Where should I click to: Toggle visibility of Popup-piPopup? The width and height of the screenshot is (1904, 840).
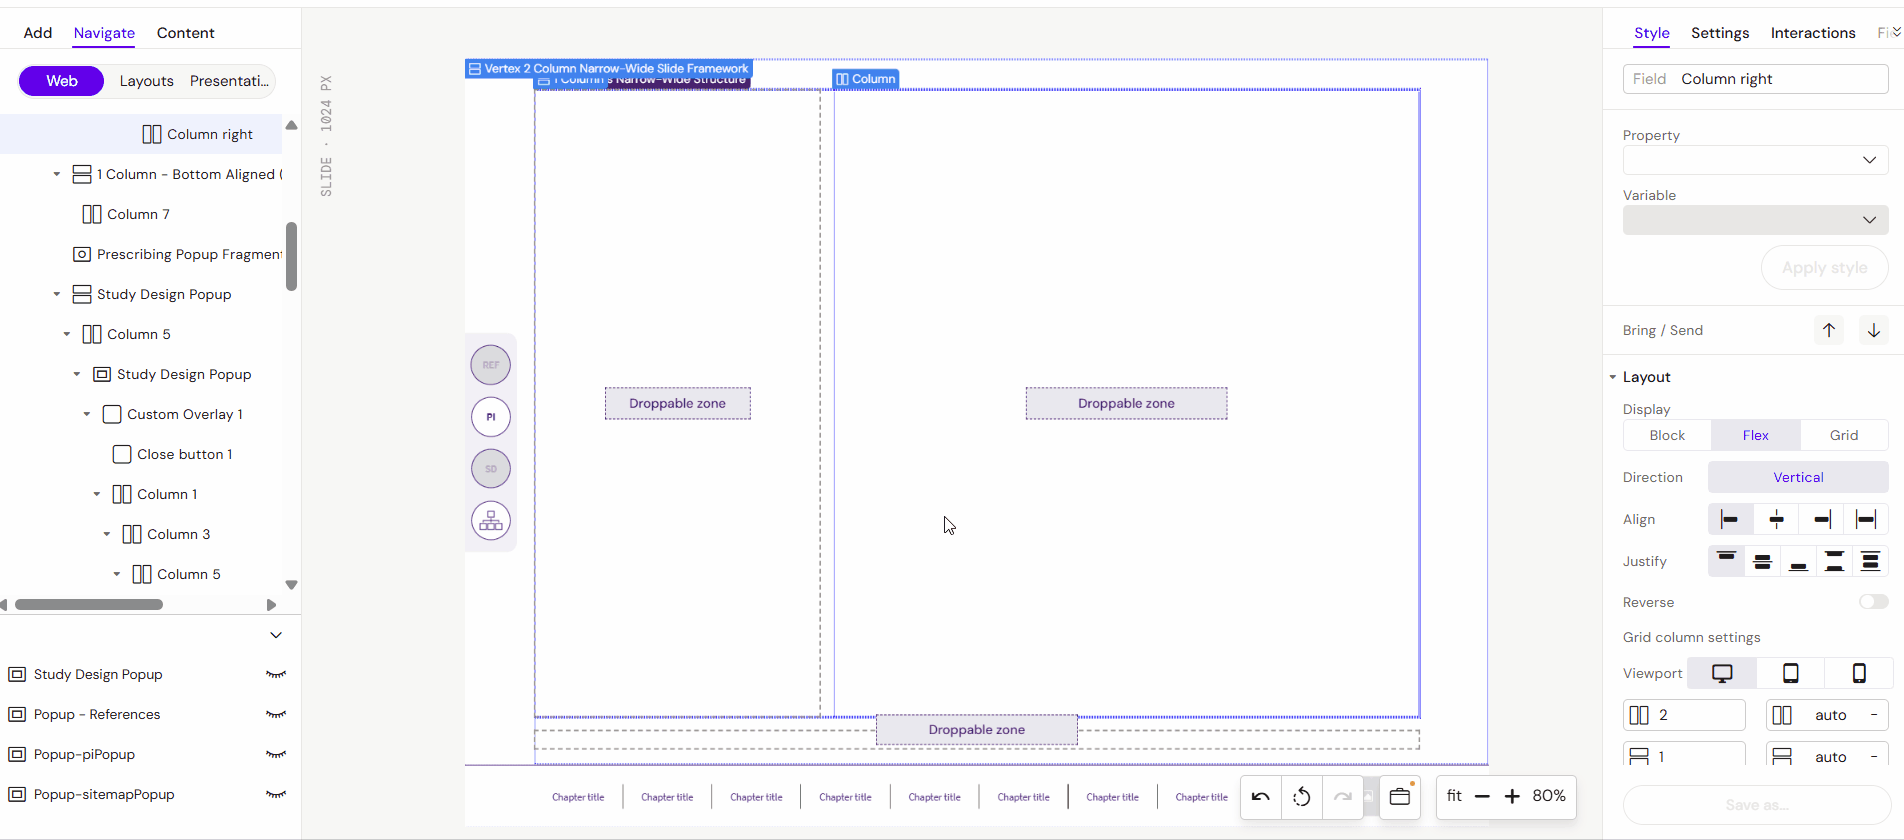click(276, 754)
